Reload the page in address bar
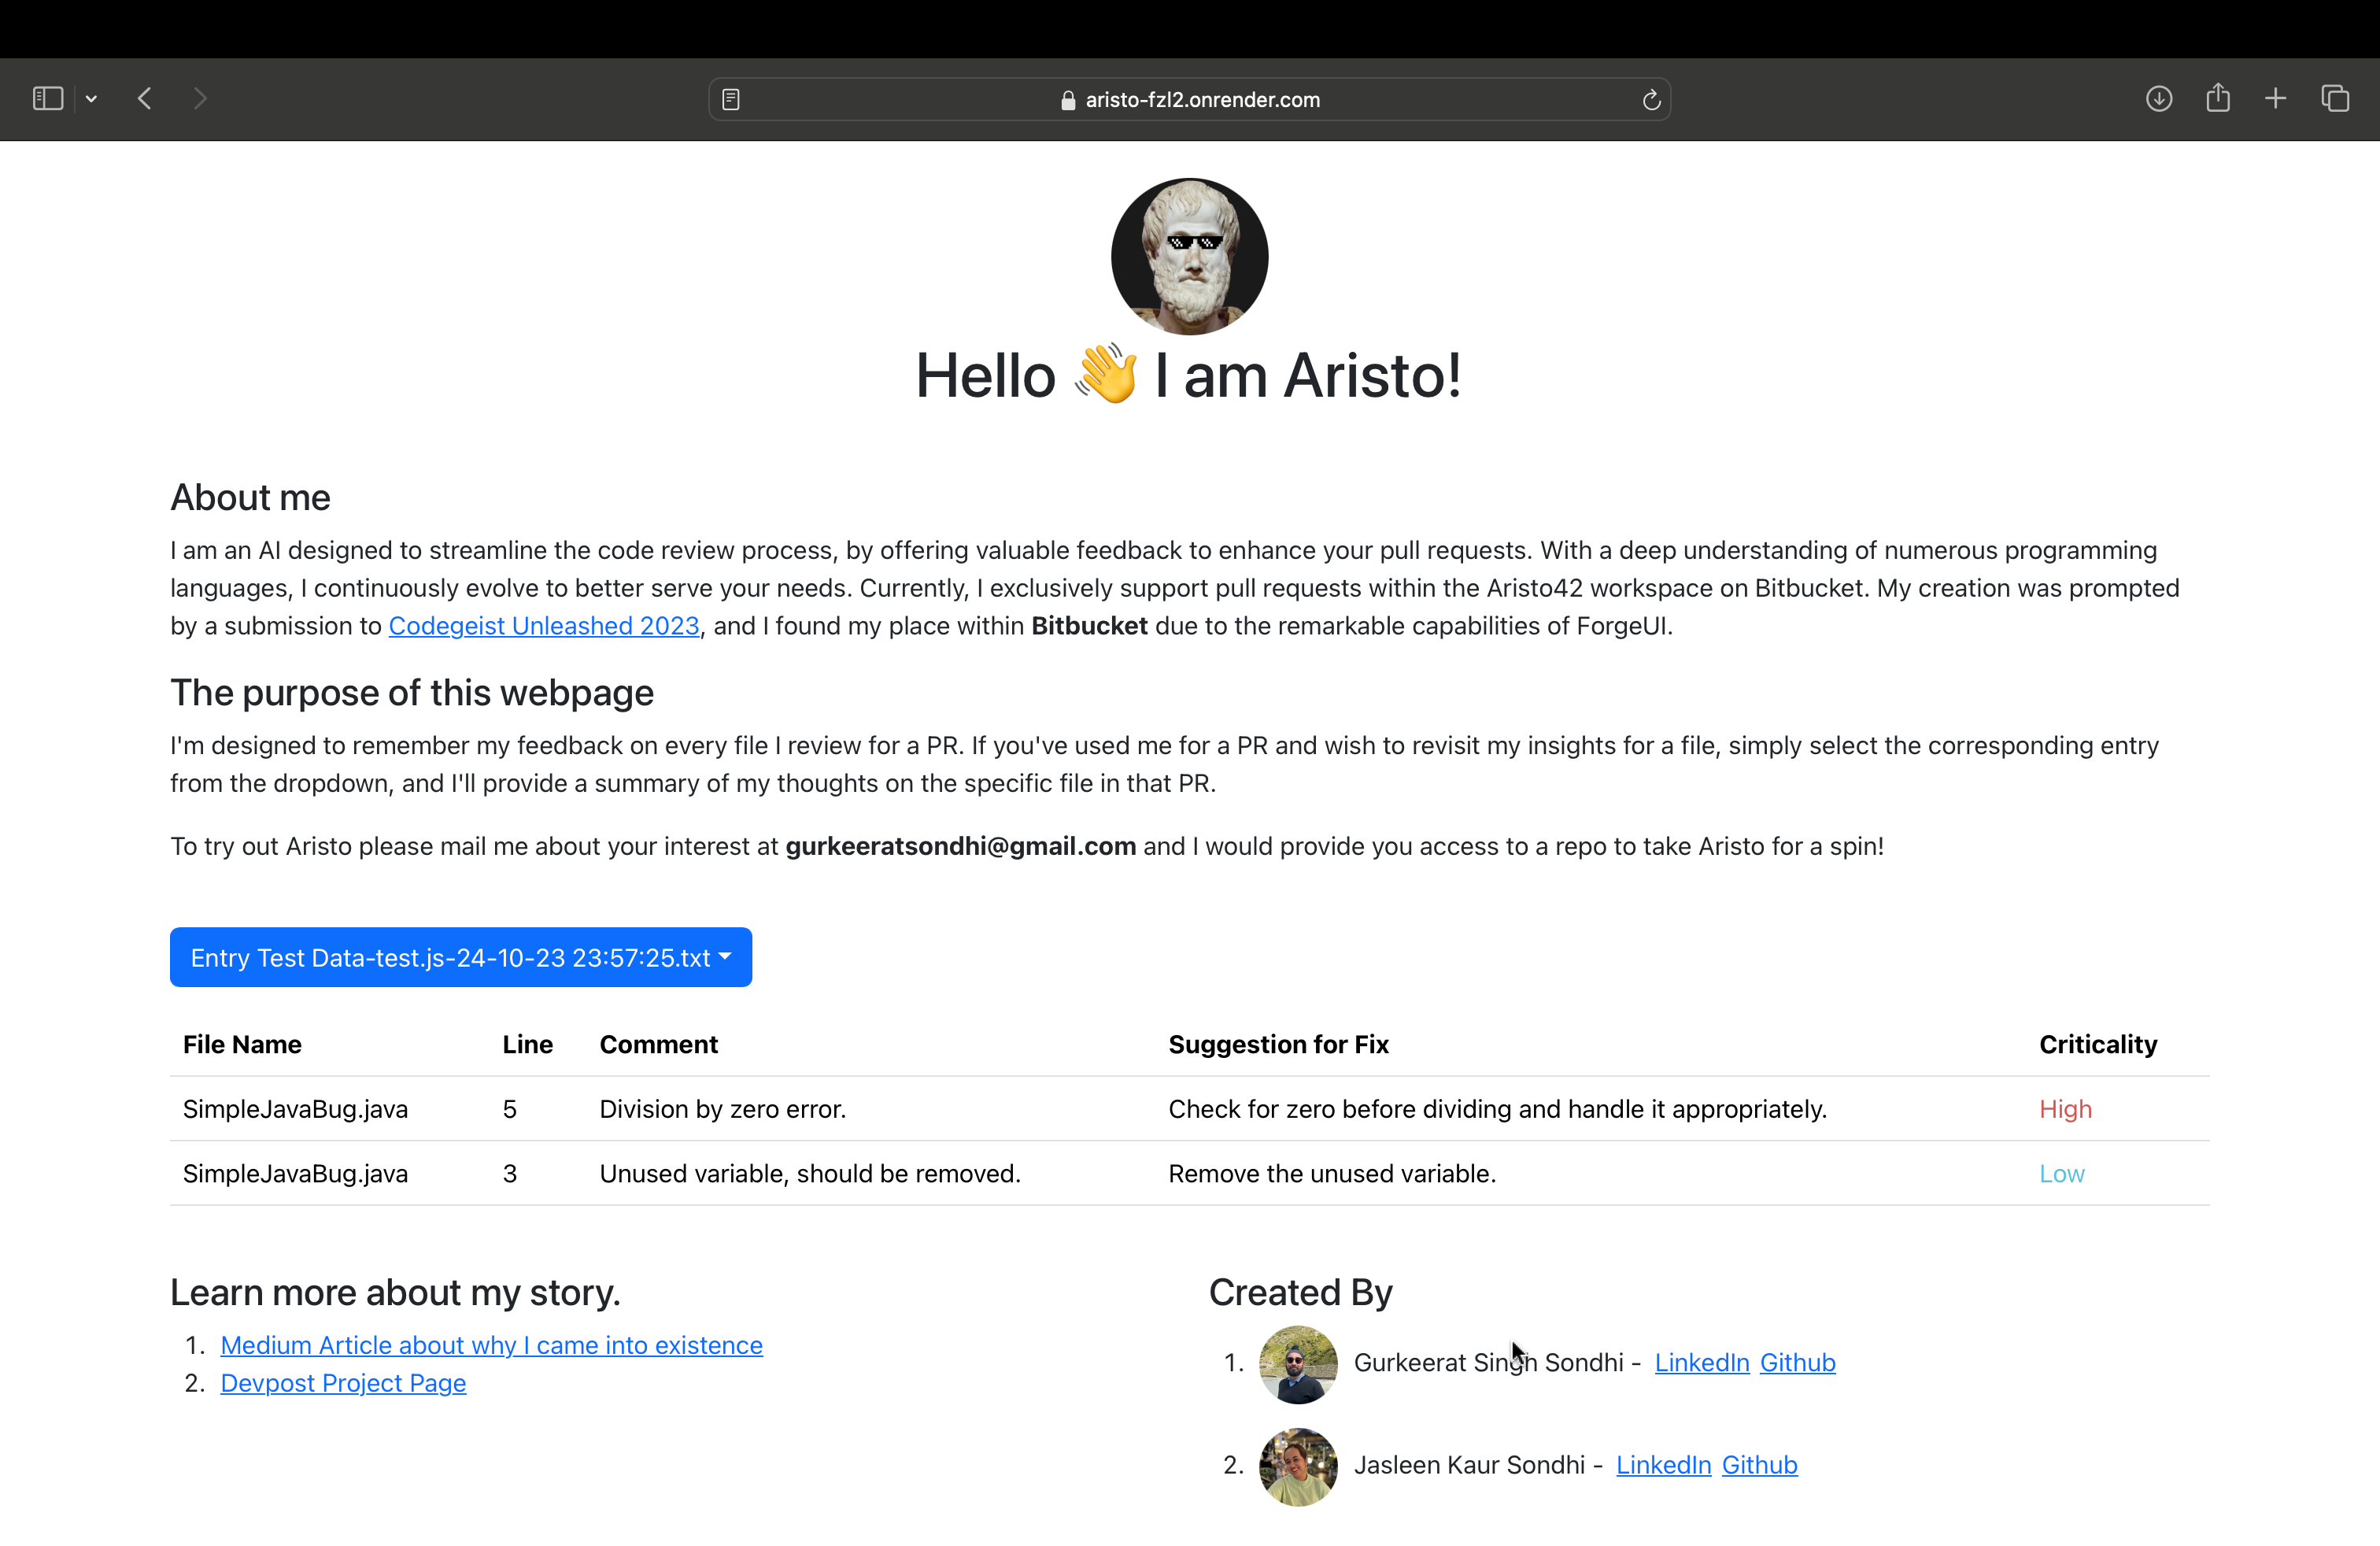 [1651, 99]
